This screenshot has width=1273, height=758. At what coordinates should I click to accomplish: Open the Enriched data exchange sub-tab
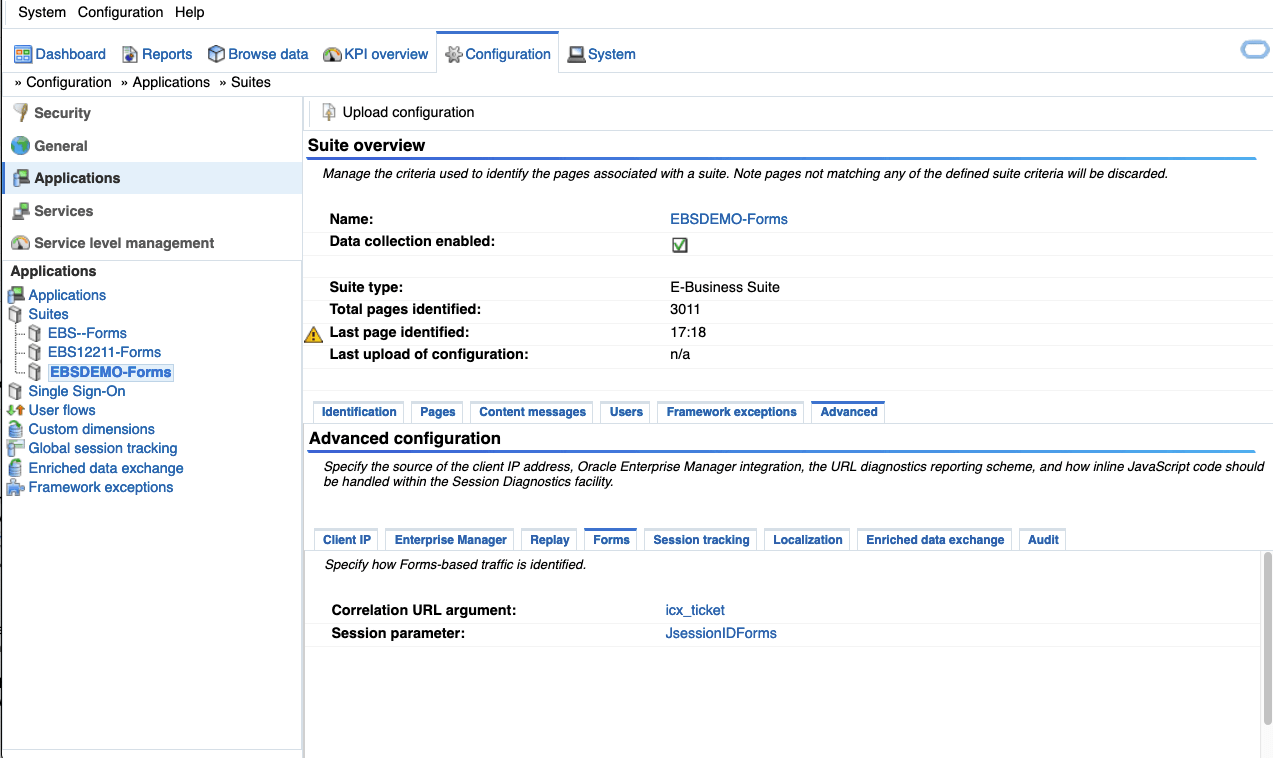pyautogui.click(x=935, y=540)
